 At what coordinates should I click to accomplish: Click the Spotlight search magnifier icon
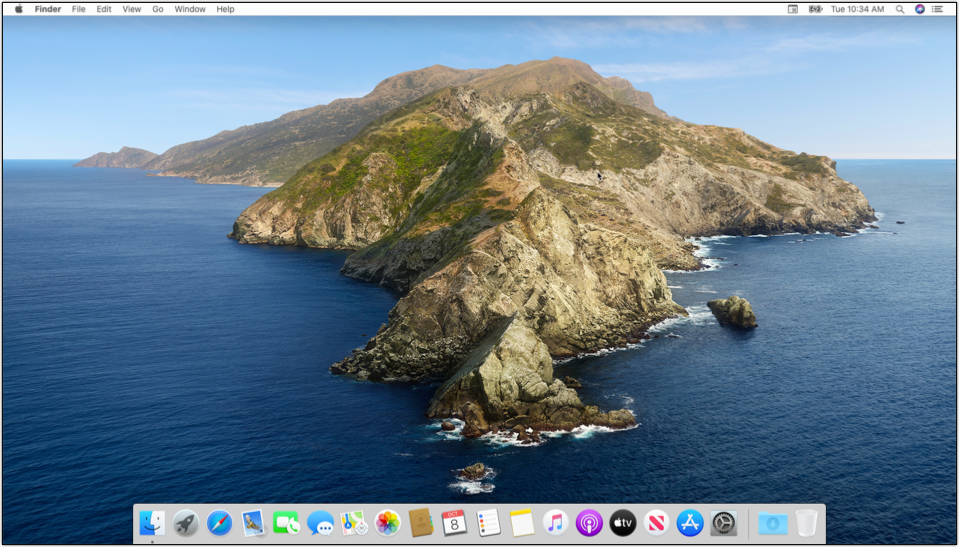(x=900, y=9)
